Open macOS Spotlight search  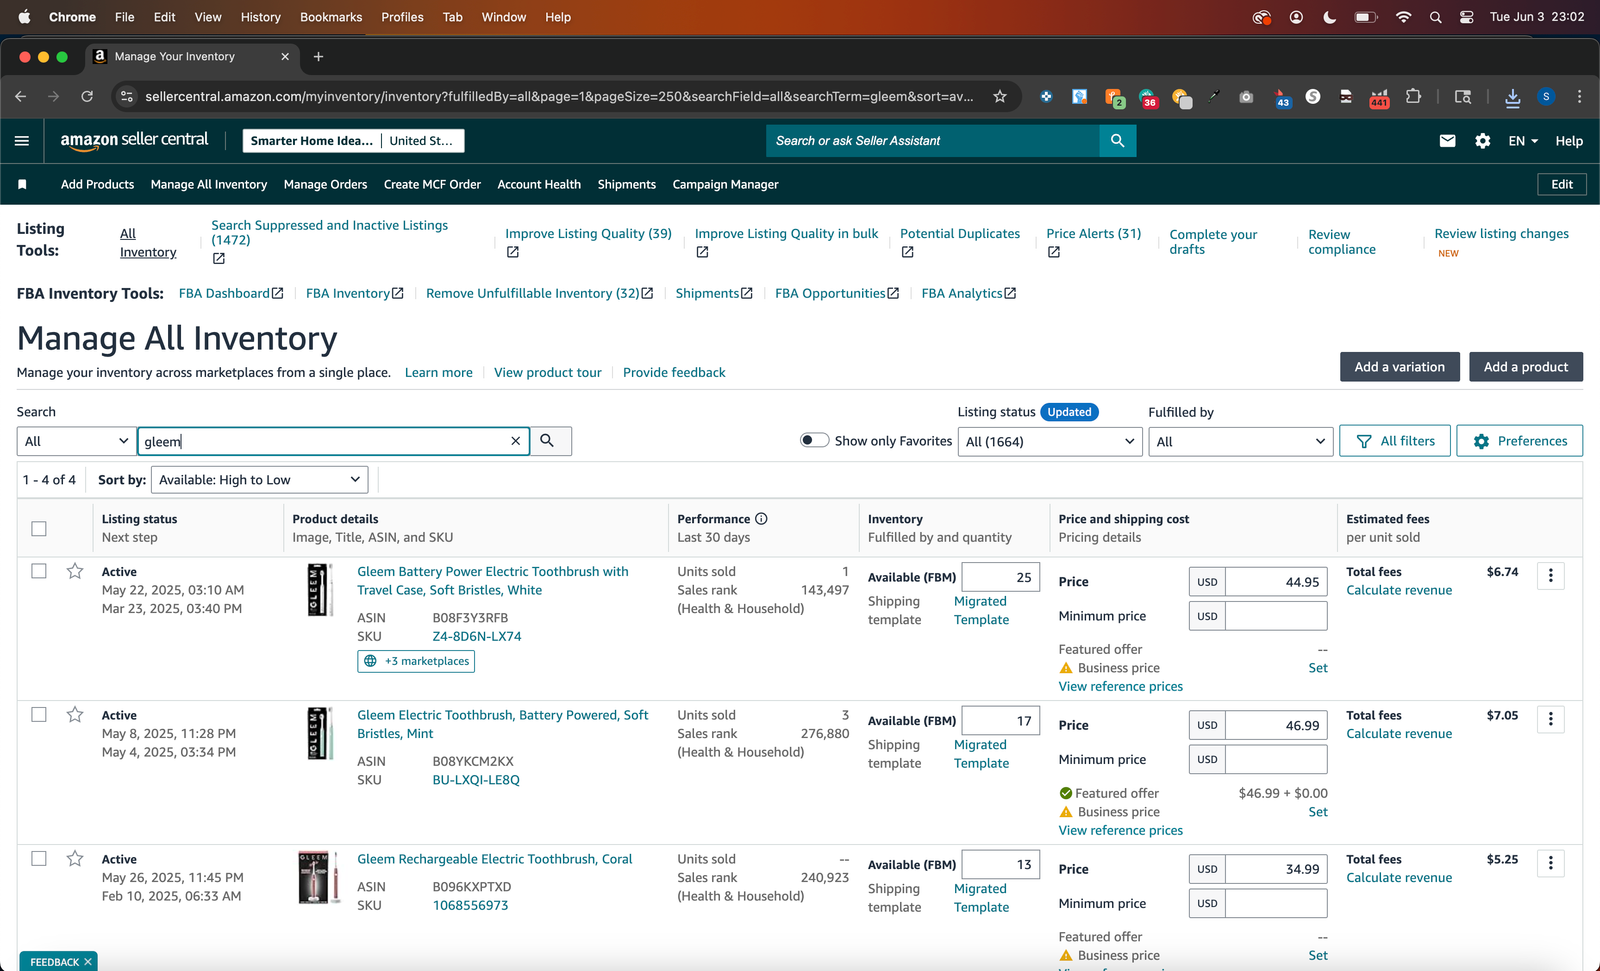1435,17
